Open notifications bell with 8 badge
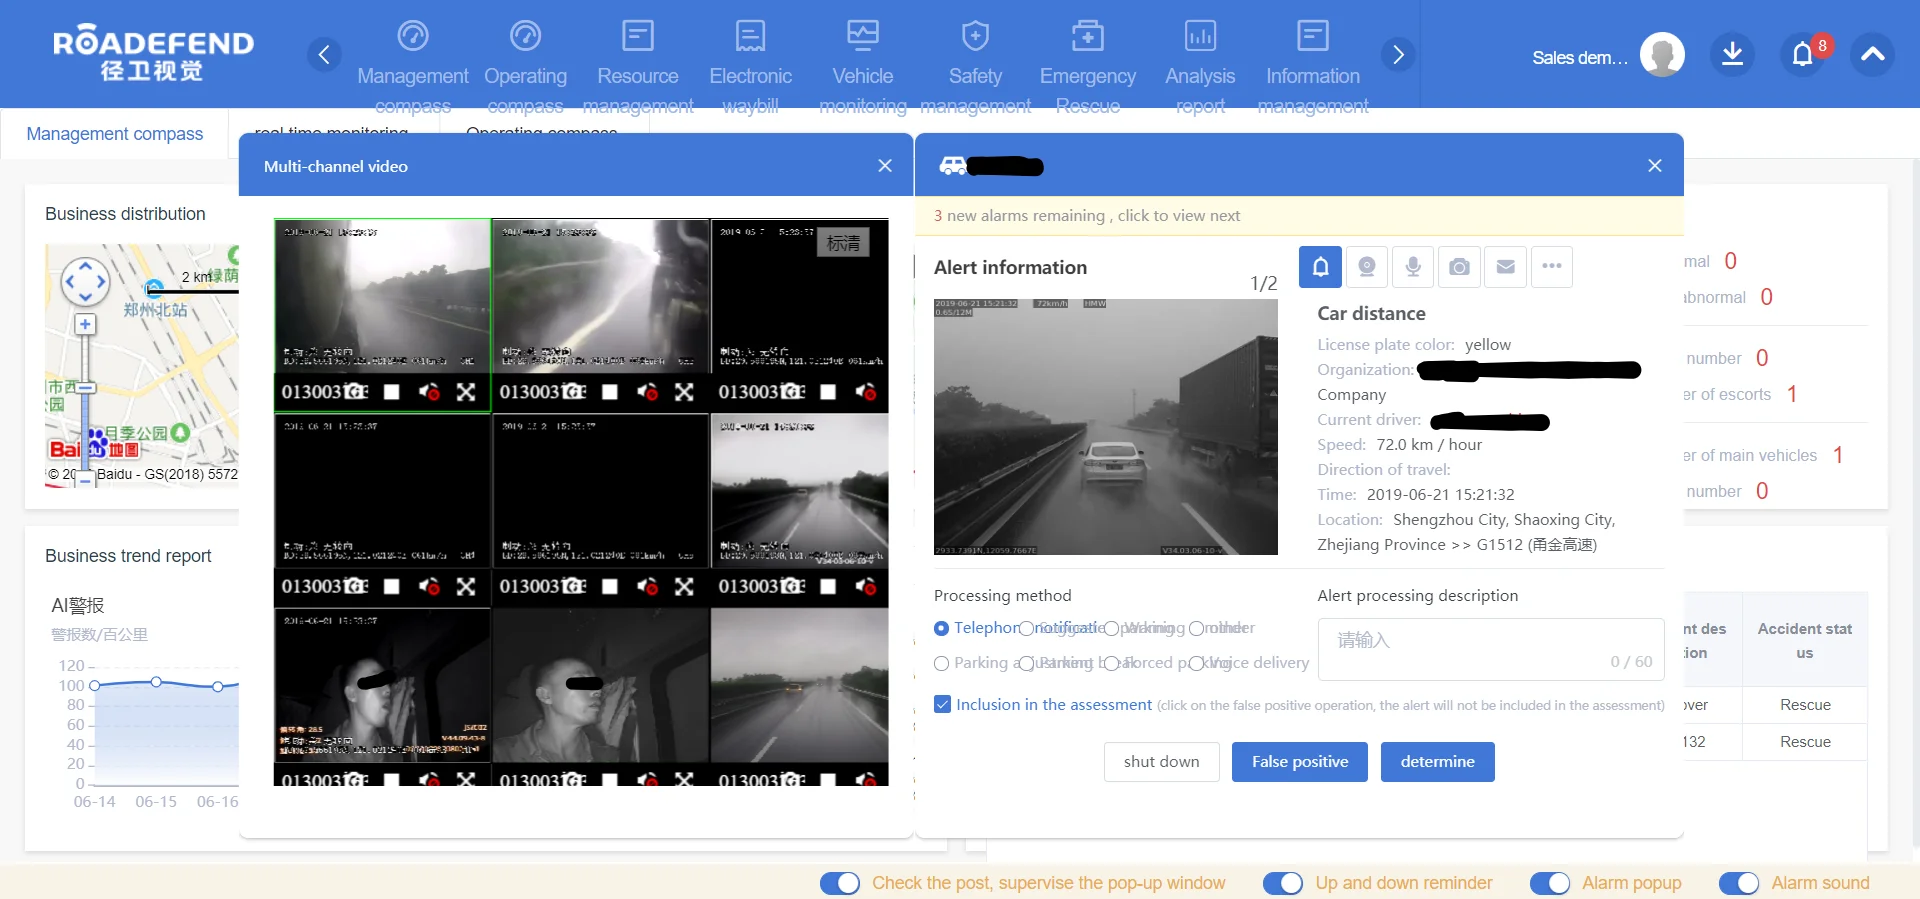The width and height of the screenshot is (1920, 899). (1802, 55)
